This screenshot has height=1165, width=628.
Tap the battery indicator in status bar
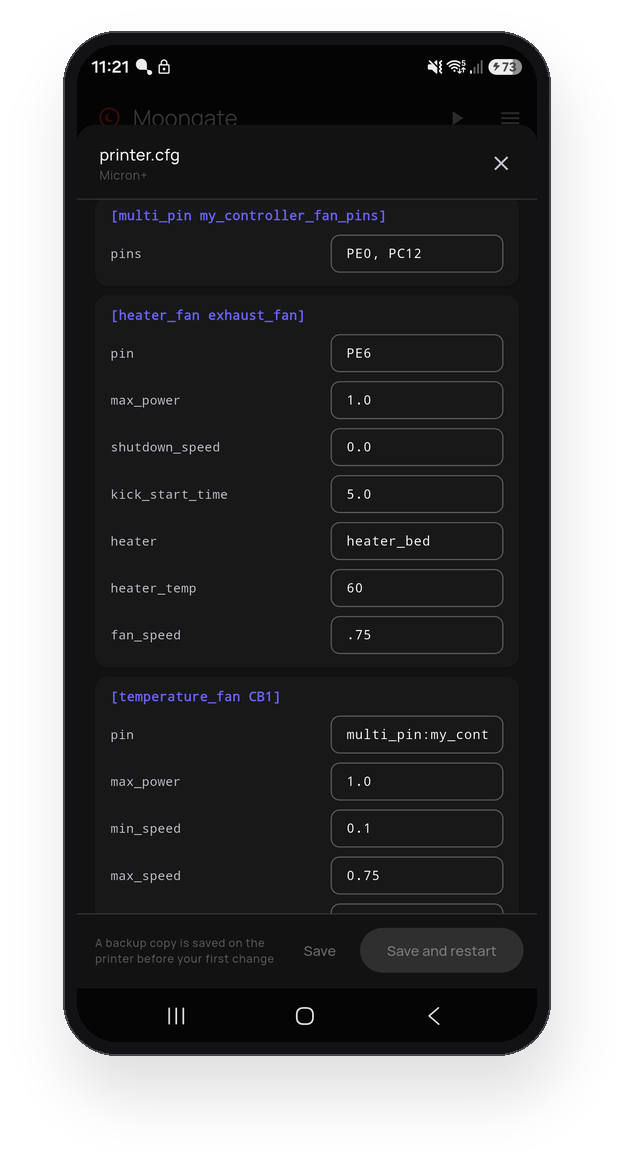pyautogui.click(x=505, y=67)
